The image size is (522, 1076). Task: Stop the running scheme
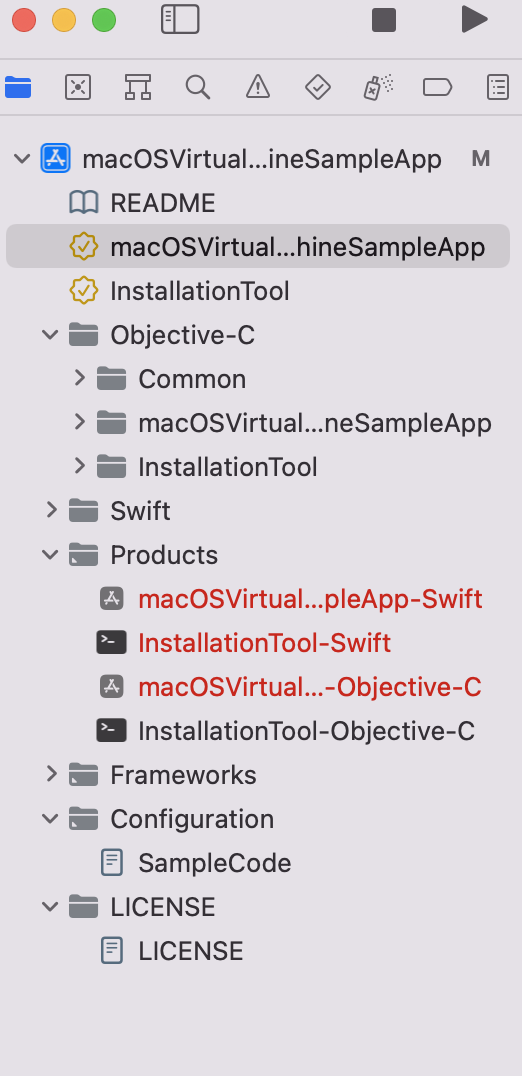pyautogui.click(x=384, y=19)
